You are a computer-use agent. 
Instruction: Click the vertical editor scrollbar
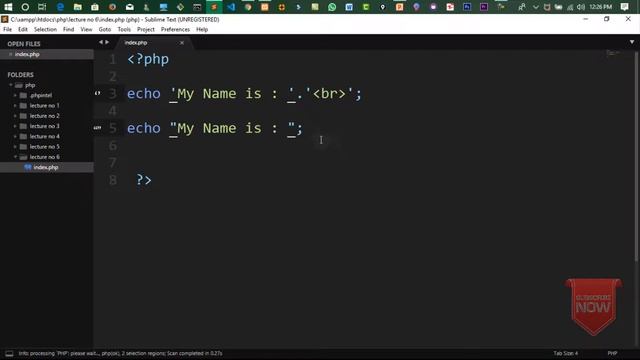click(636, 157)
